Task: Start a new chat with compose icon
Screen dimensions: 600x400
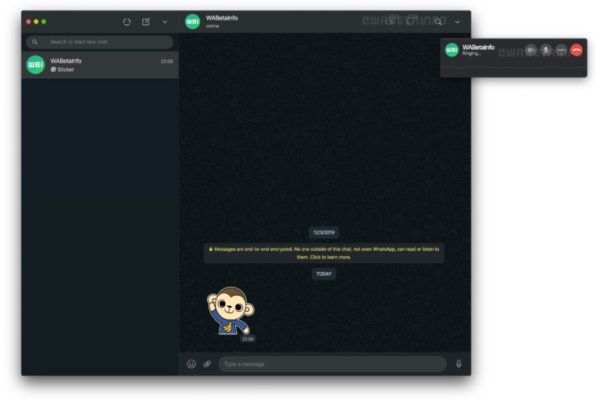Action: coord(146,22)
